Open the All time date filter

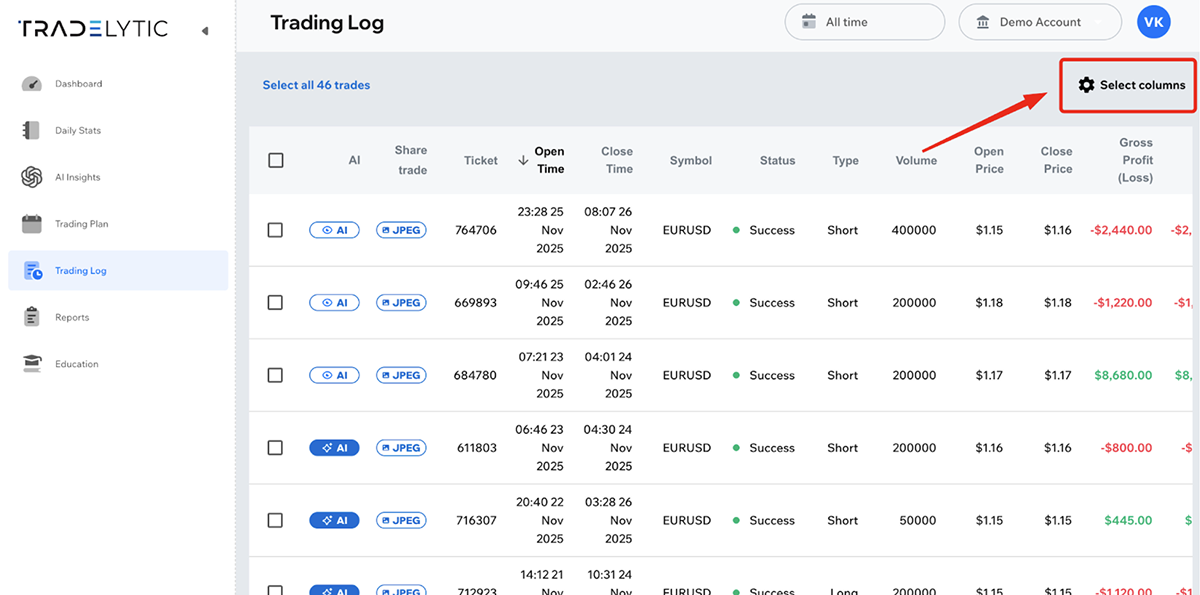coord(864,21)
